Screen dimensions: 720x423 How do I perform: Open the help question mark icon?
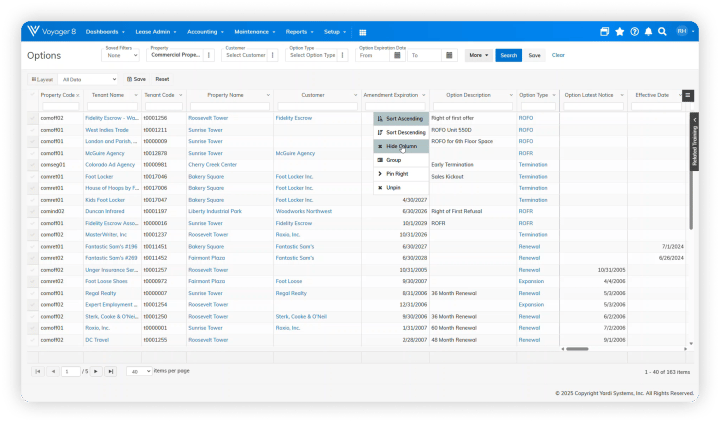(x=634, y=32)
